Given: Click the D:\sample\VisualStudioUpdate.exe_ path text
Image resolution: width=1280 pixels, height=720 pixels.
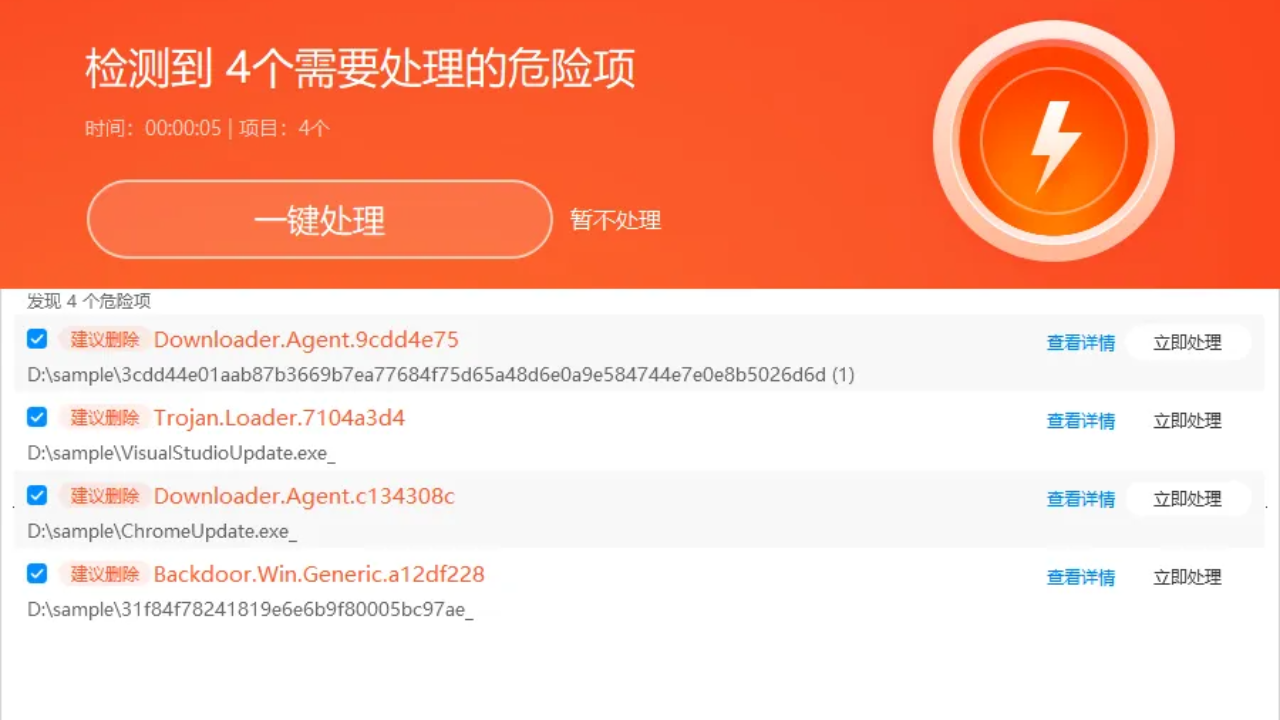Looking at the screenshot, I should pyautogui.click(x=181, y=453).
